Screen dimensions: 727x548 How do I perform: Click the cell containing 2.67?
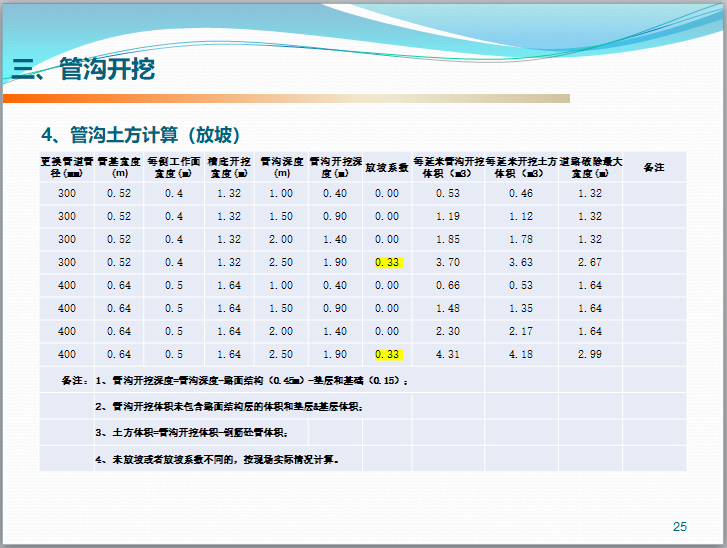click(590, 262)
